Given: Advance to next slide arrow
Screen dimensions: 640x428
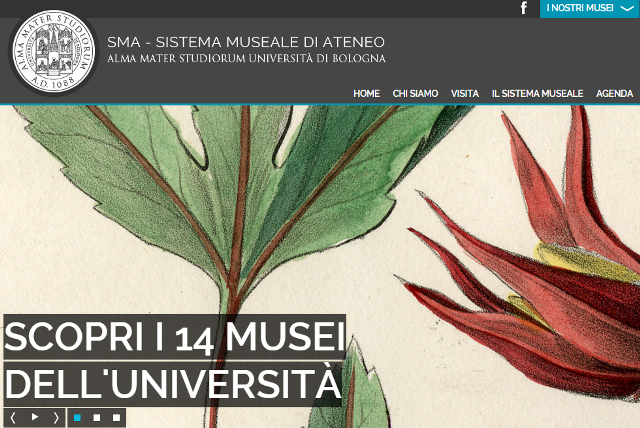Looking at the screenshot, I should (x=56, y=417).
